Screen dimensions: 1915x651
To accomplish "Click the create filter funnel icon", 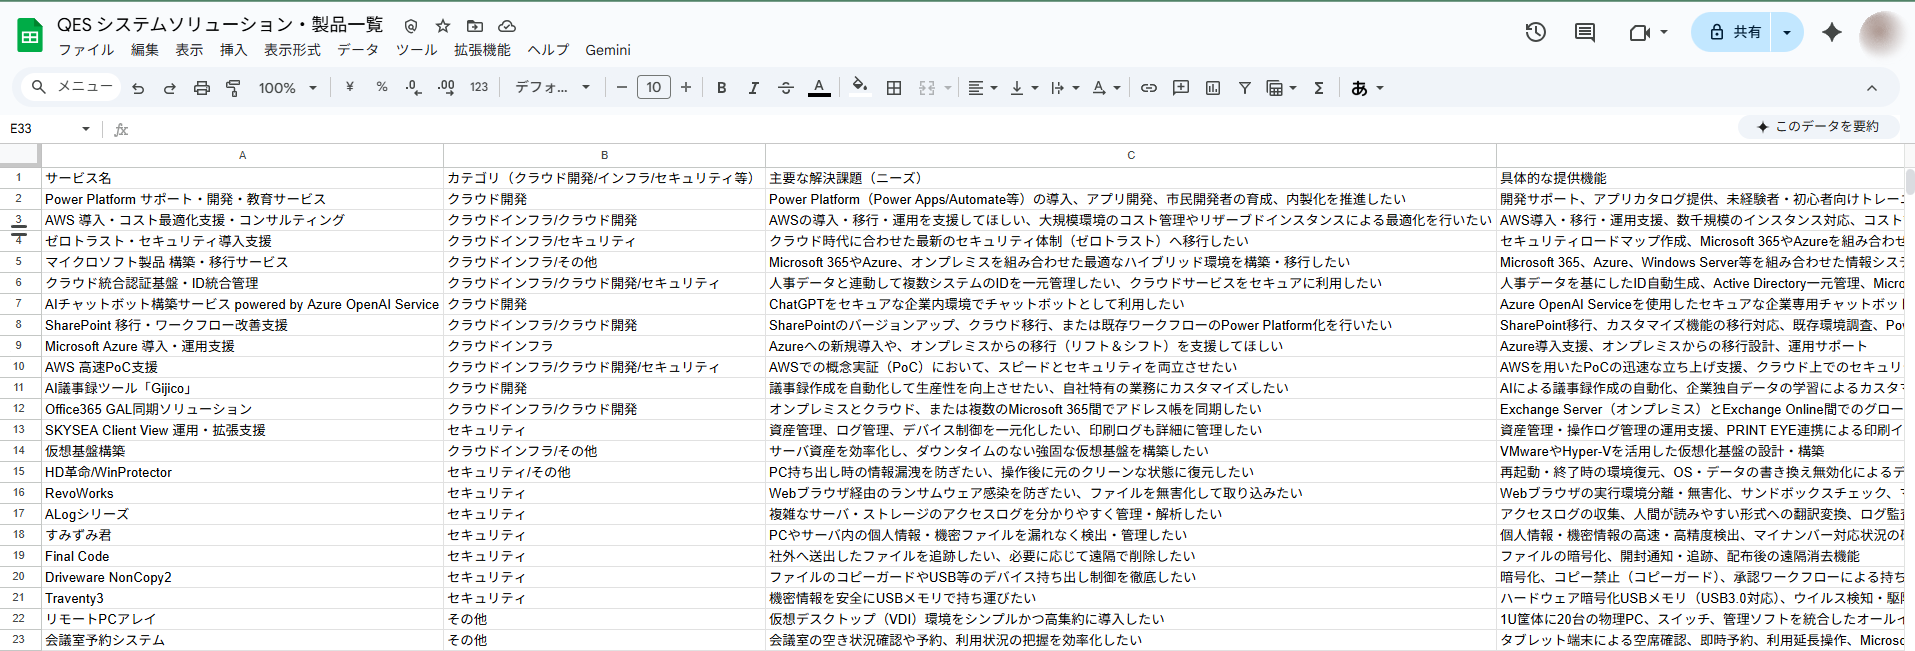I will pos(1245,88).
